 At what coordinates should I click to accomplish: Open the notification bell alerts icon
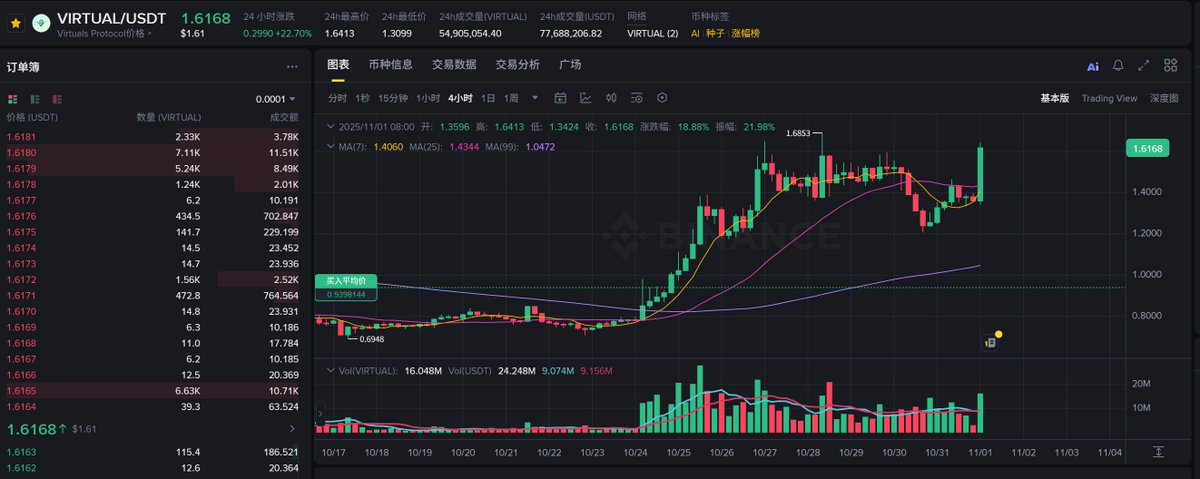click(x=1119, y=66)
